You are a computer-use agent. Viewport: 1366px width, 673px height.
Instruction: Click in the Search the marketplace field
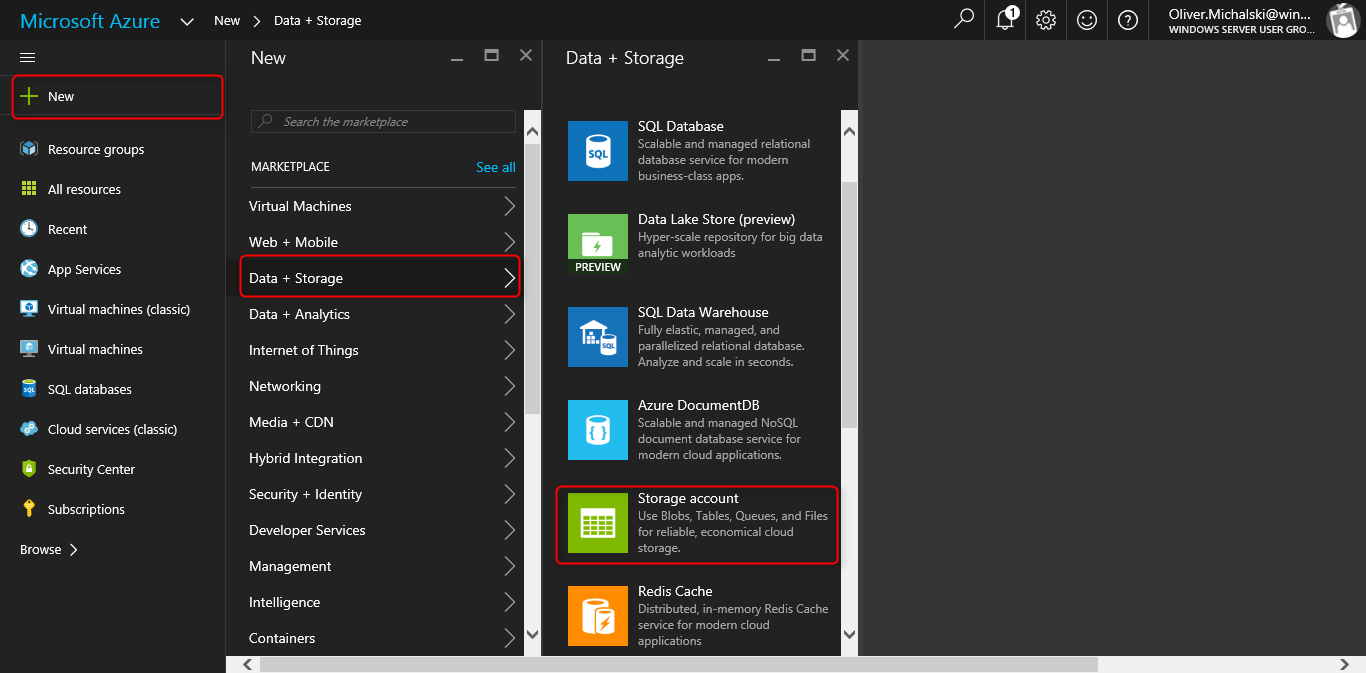(x=383, y=121)
